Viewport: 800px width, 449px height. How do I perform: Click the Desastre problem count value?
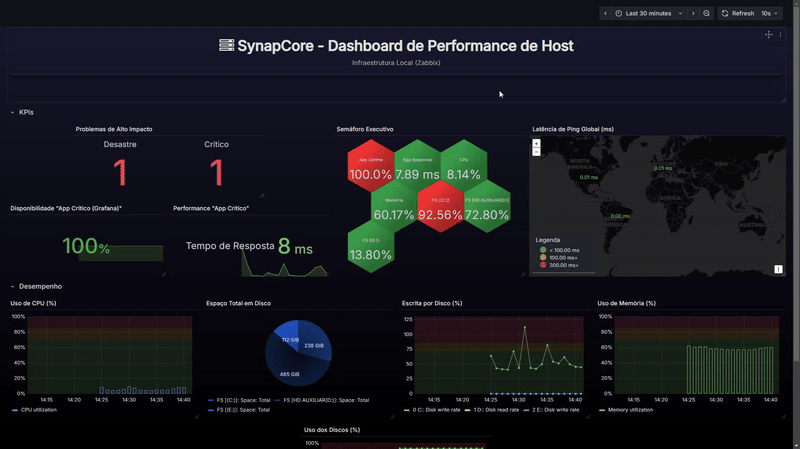[x=120, y=172]
